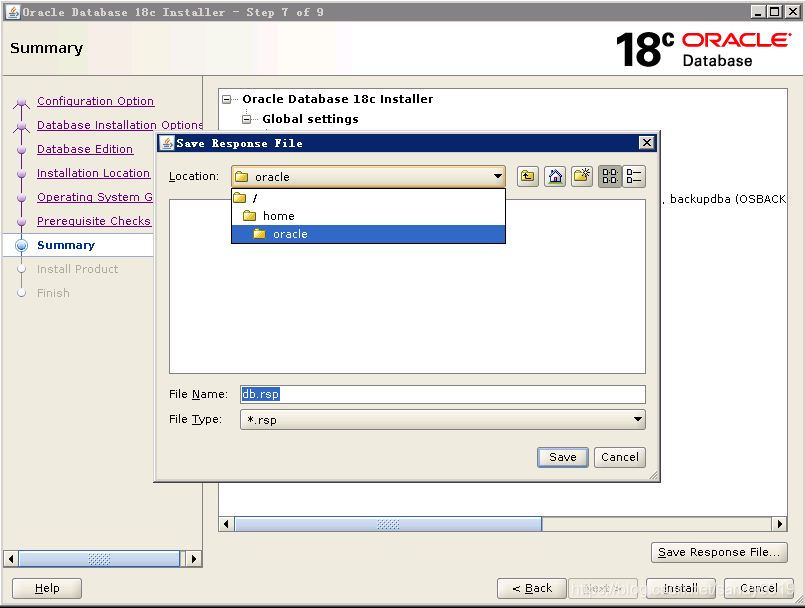Create a new folder icon
Image resolution: width=805 pixels, height=608 pixels.
pos(582,177)
